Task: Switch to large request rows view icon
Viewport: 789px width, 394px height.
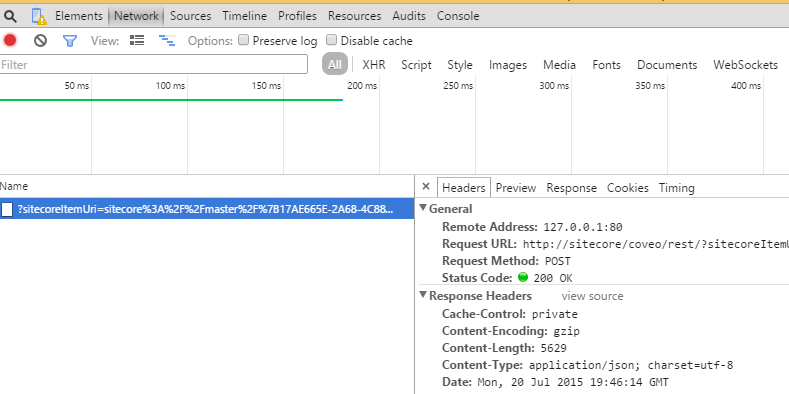Action: tap(137, 40)
